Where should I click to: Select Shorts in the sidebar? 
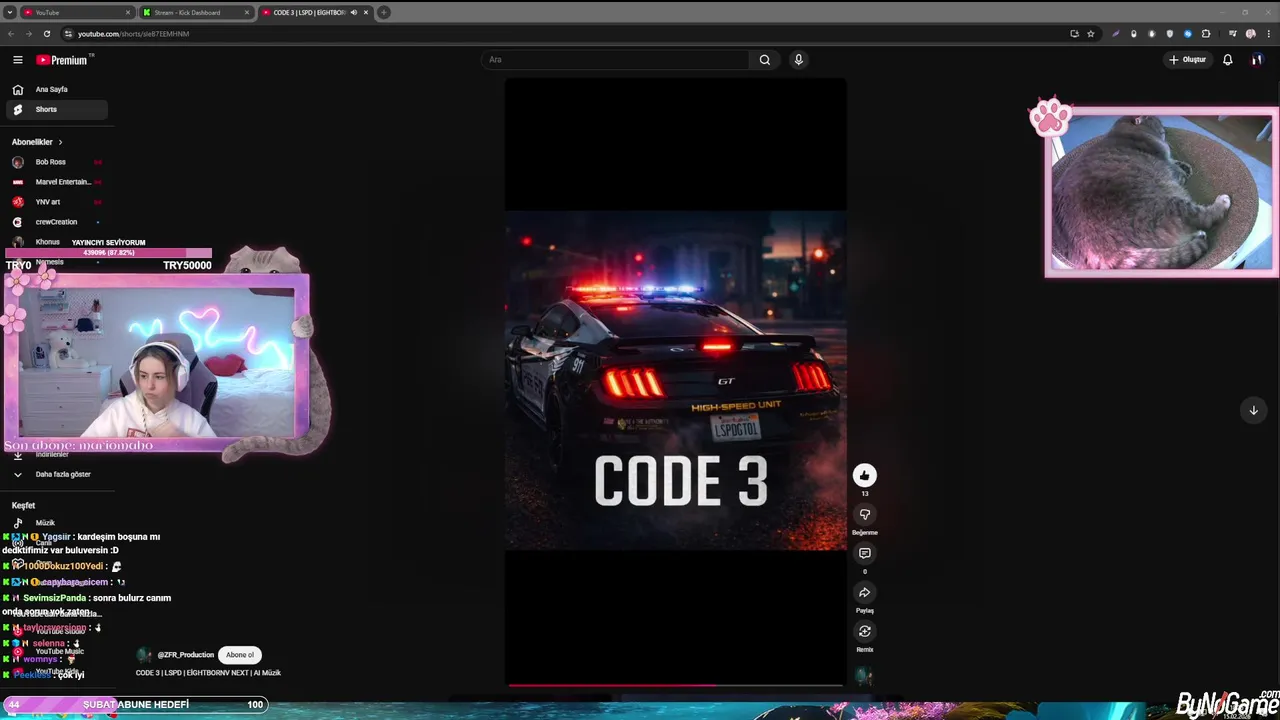[x=56, y=109]
